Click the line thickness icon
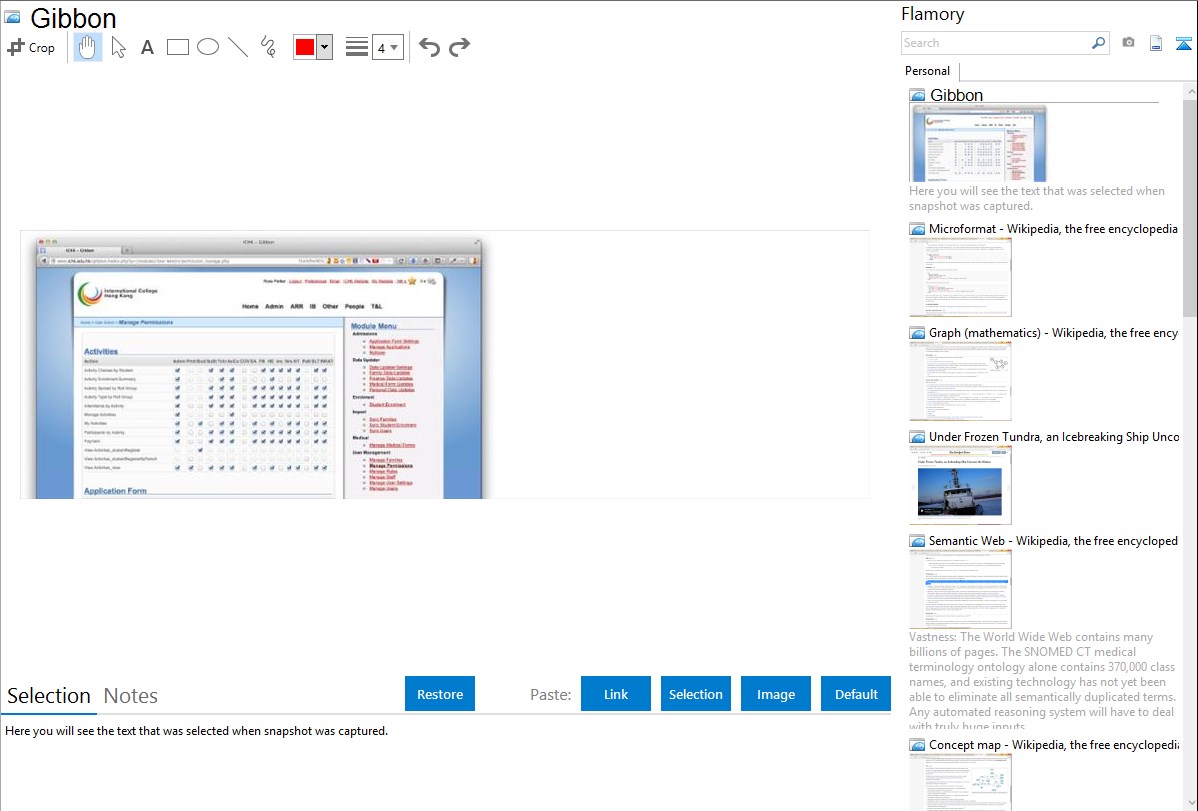 pos(357,47)
